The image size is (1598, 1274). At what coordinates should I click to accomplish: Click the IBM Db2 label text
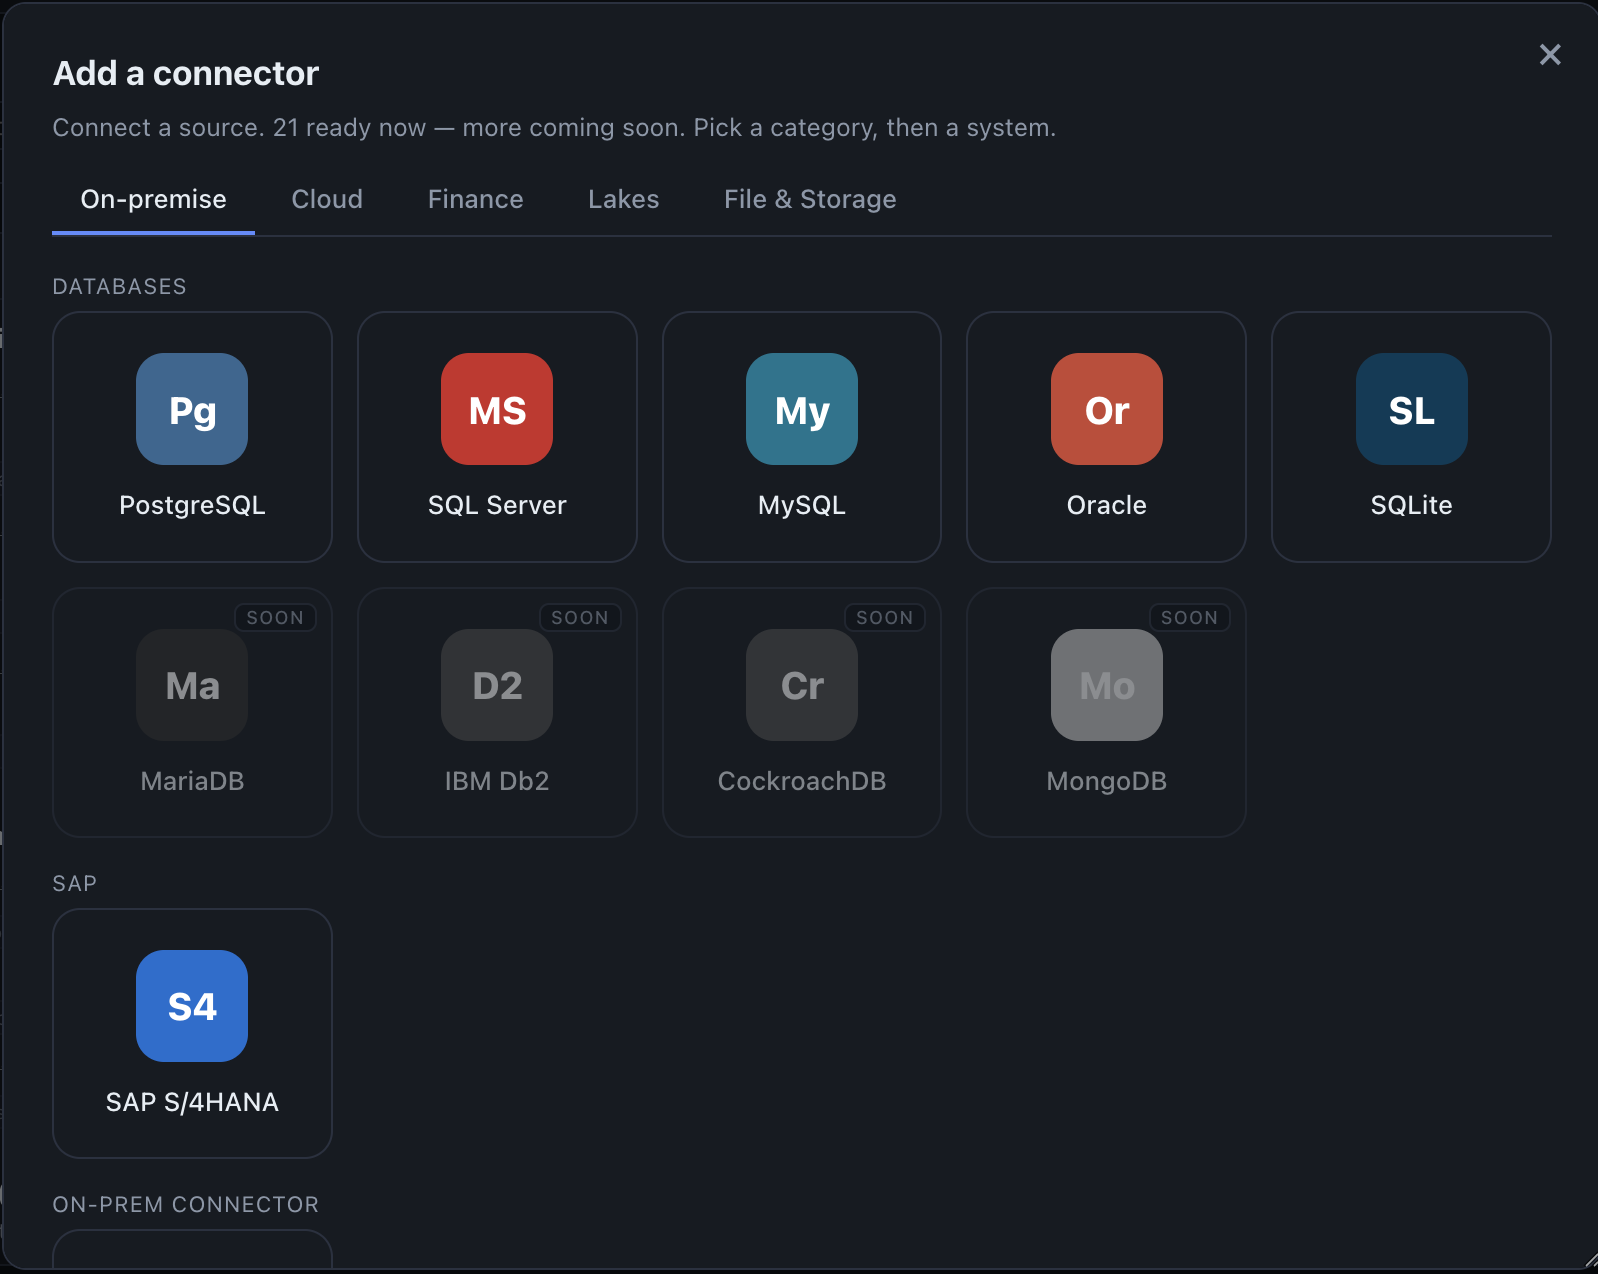pos(497,781)
